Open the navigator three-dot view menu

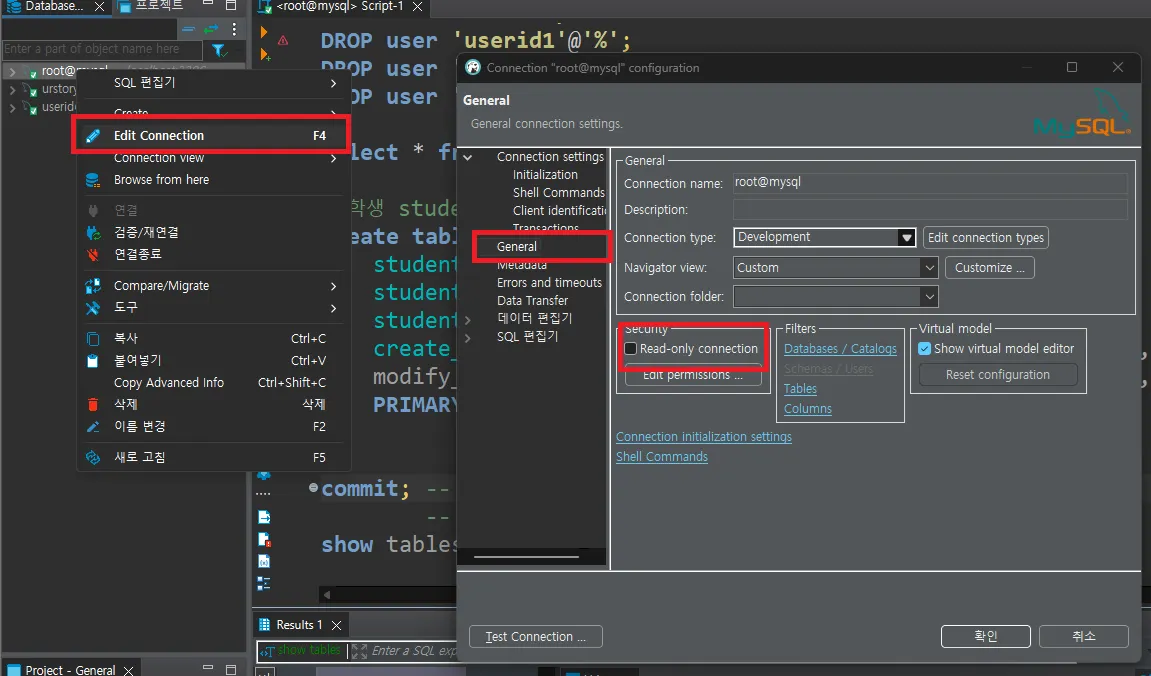click(234, 30)
